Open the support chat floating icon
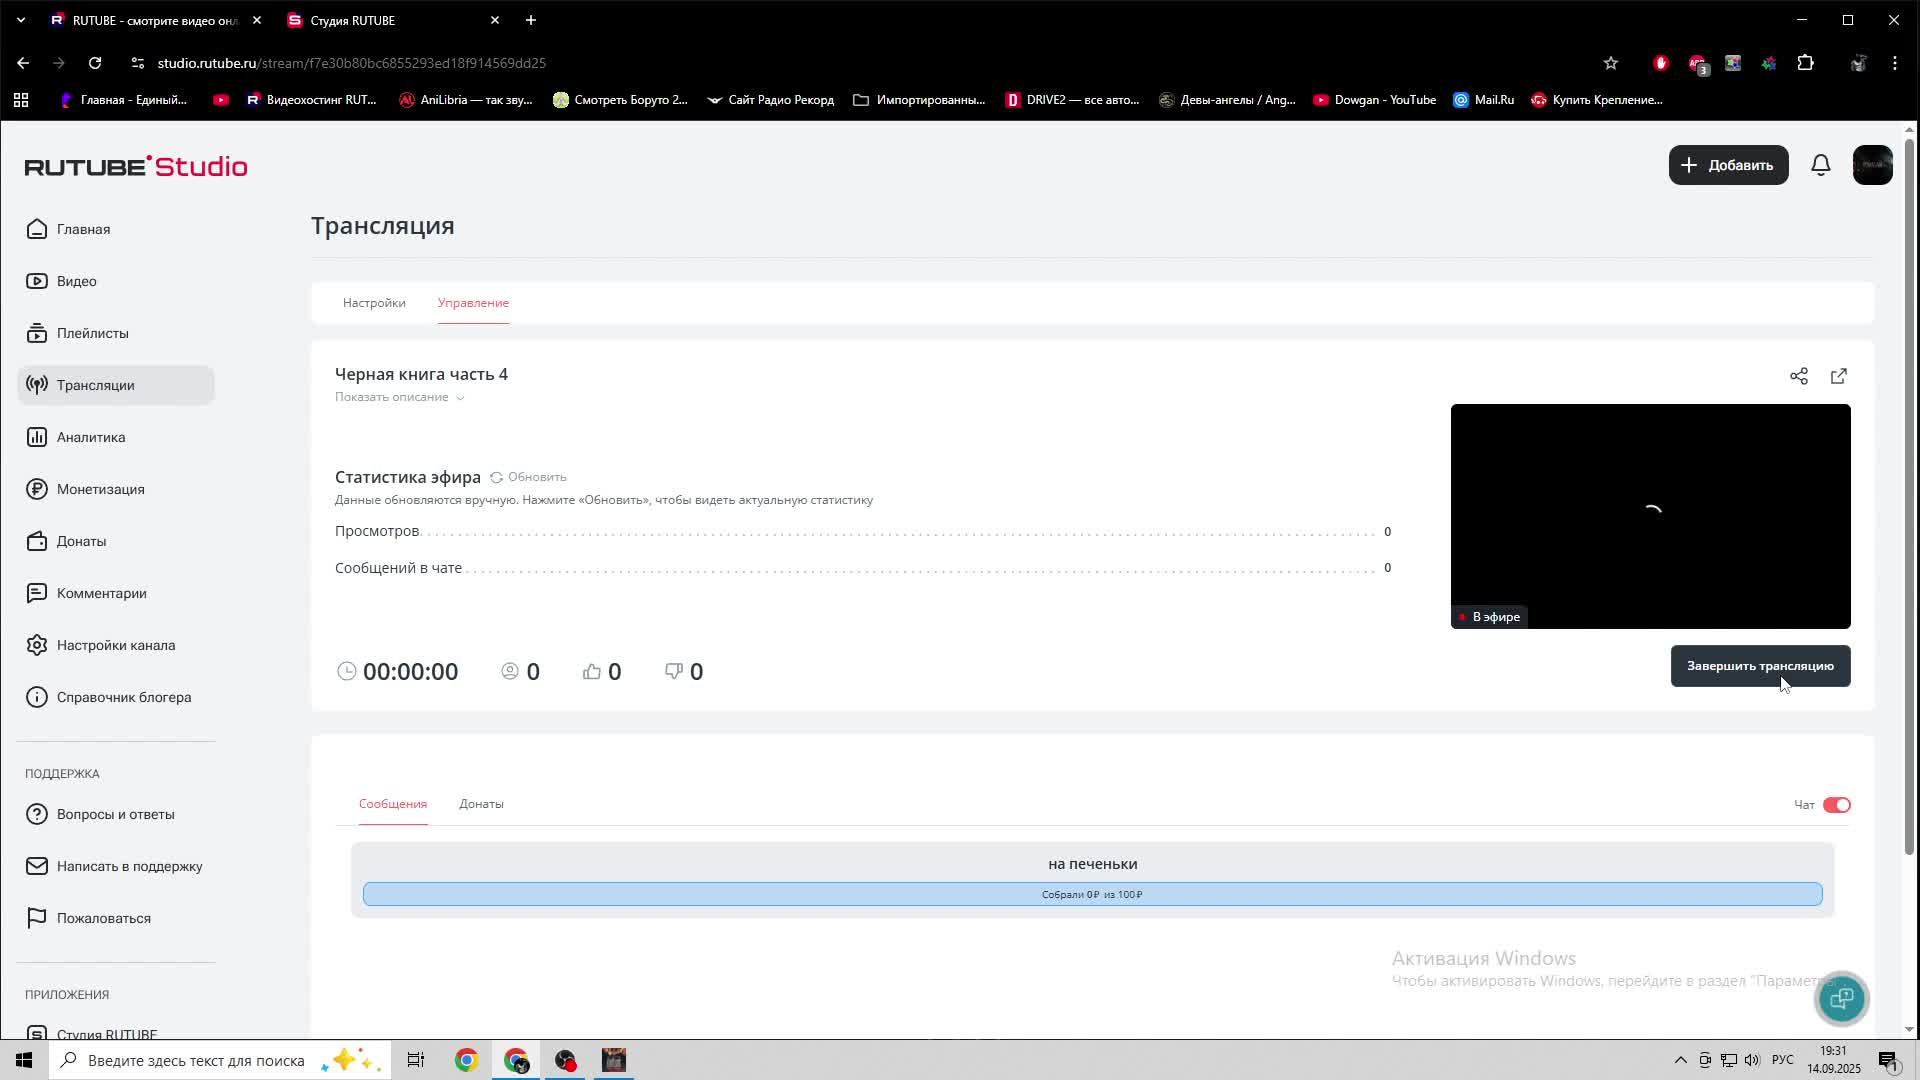1920x1080 pixels. pos(1841,998)
